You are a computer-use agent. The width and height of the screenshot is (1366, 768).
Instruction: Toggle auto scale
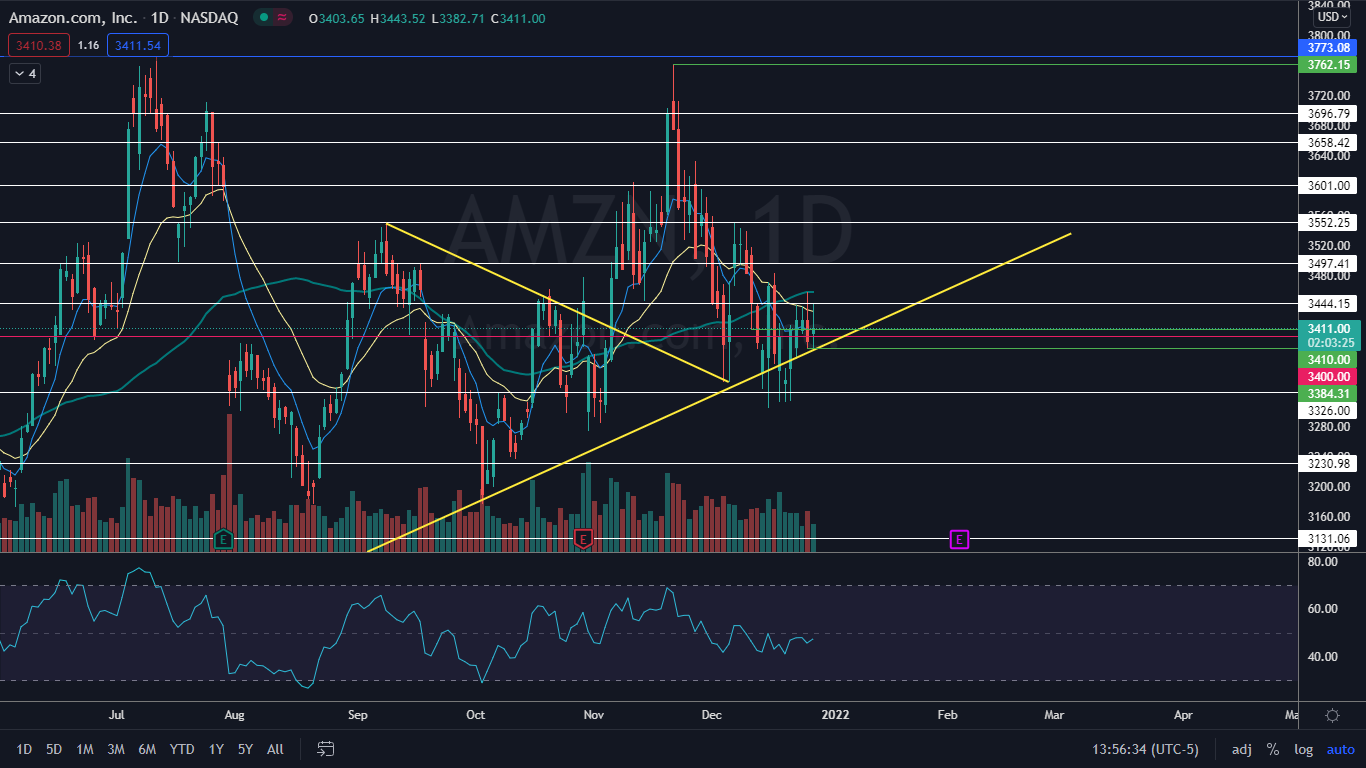tap(1341, 749)
